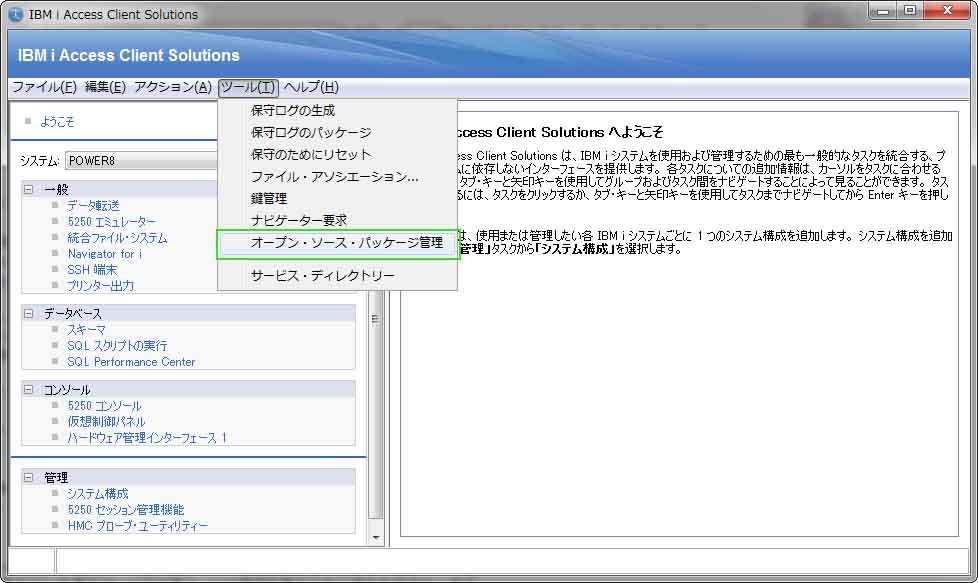Viewport: 978px width, 583px height.
Task: Close the open ツール(T) menu
Action: click(x=248, y=87)
